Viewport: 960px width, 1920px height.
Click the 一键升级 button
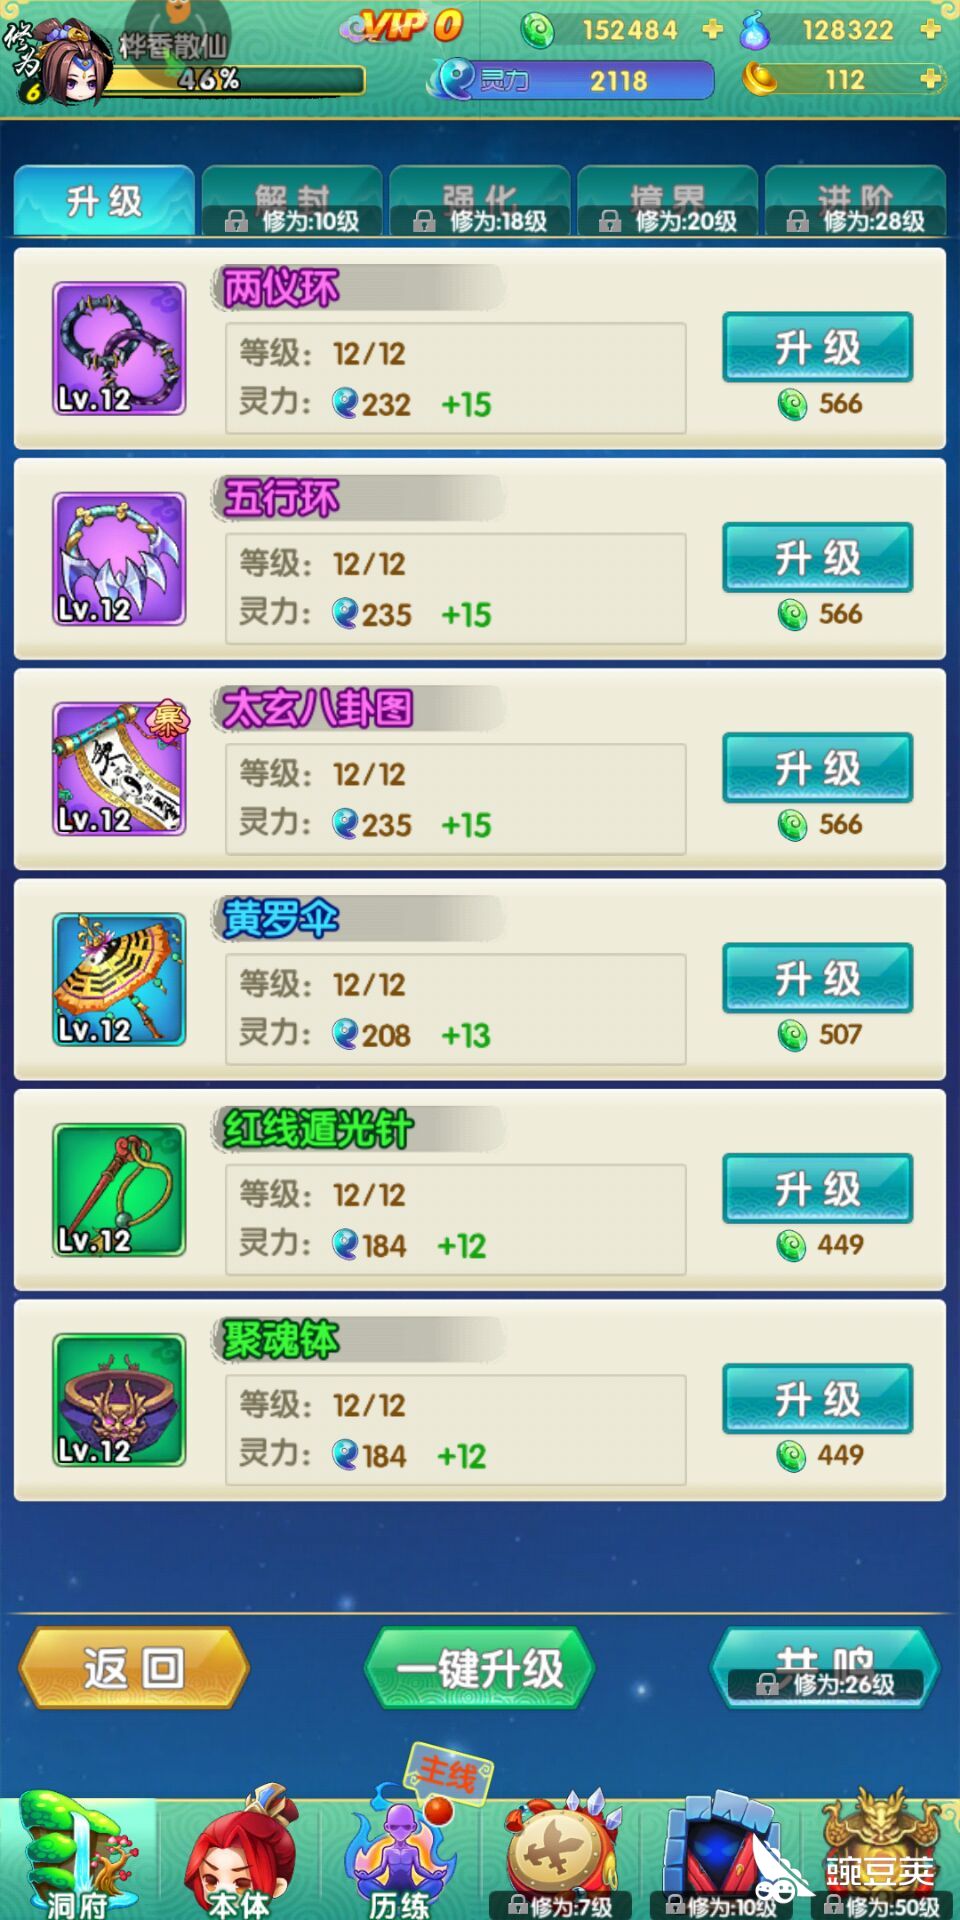[480, 1667]
